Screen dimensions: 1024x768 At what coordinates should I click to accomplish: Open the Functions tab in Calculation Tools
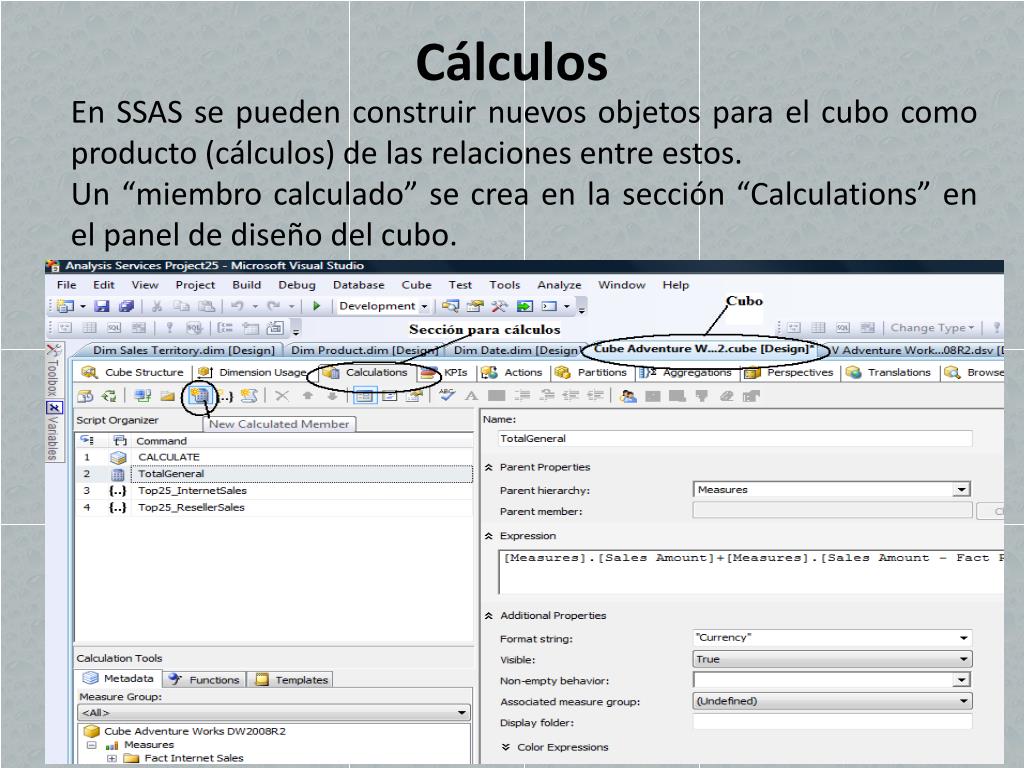(204, 680)
